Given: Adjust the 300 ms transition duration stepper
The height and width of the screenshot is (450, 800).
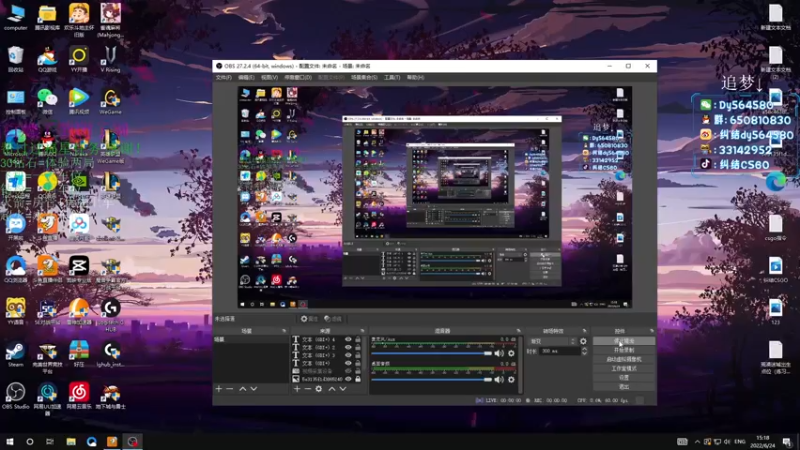Looking at the screenshot, I should pyautogui.click(x=584, y=351).
